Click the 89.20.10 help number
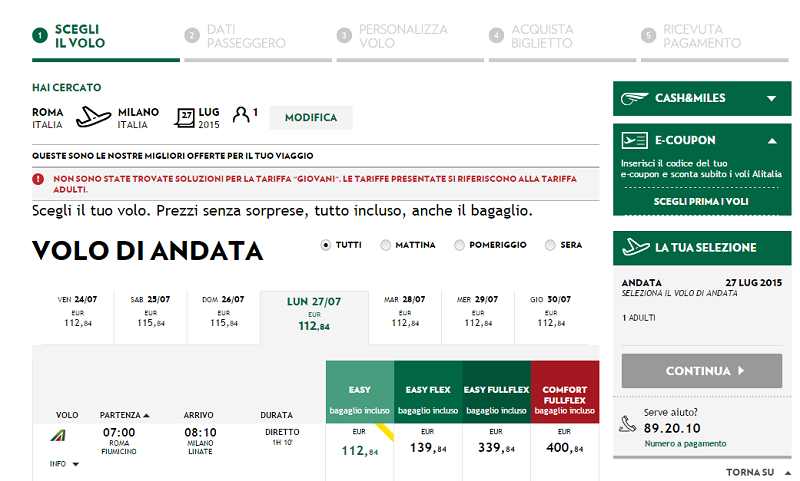The height and width of the screenshot is (481, 800). [672, 428]
